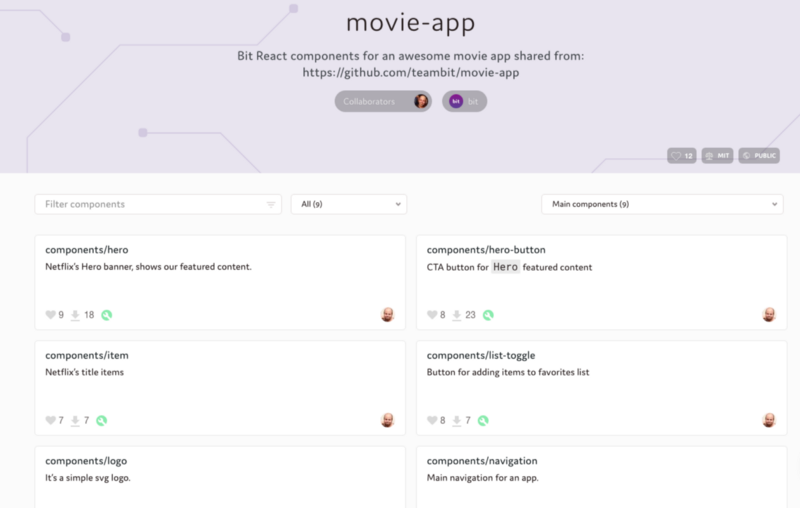Focus the Filter components search field
Screen dimensions: 800x508
[150, 204]
